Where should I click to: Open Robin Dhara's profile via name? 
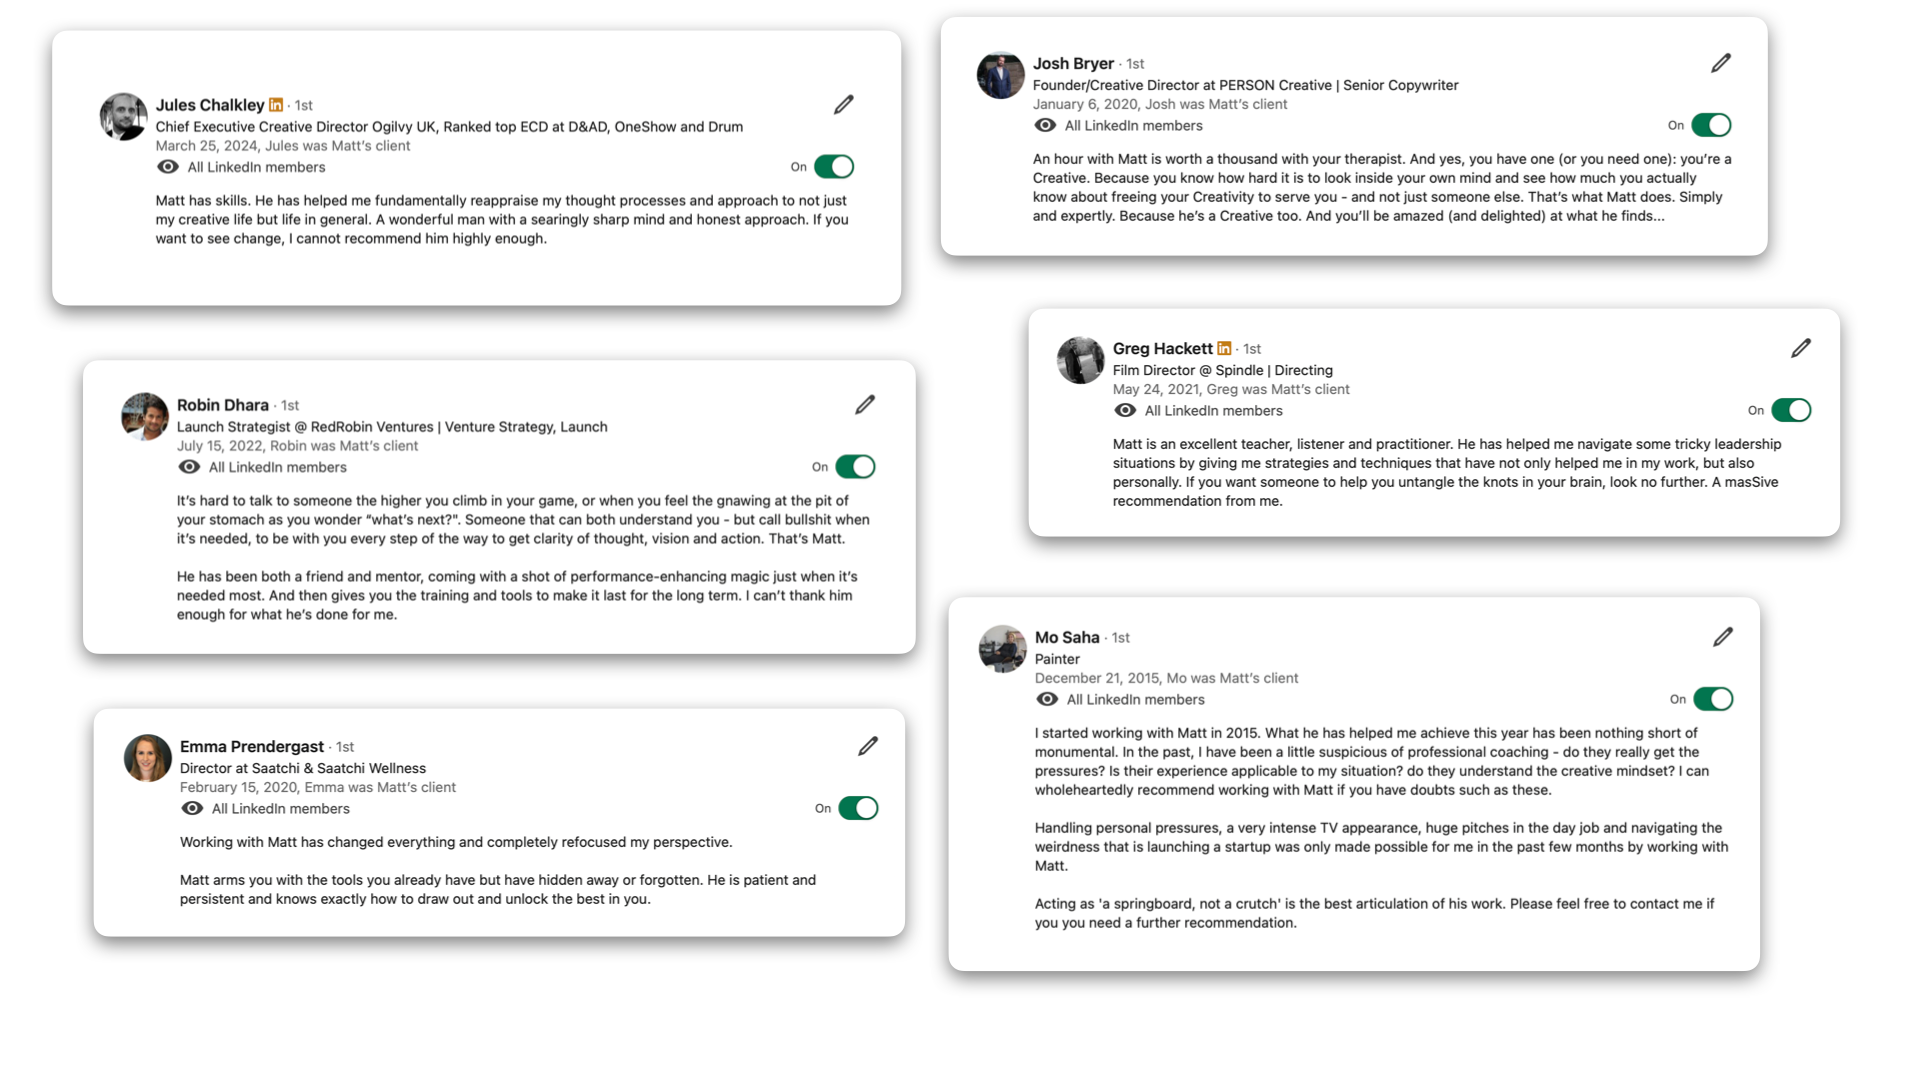(x=223, y=405)
